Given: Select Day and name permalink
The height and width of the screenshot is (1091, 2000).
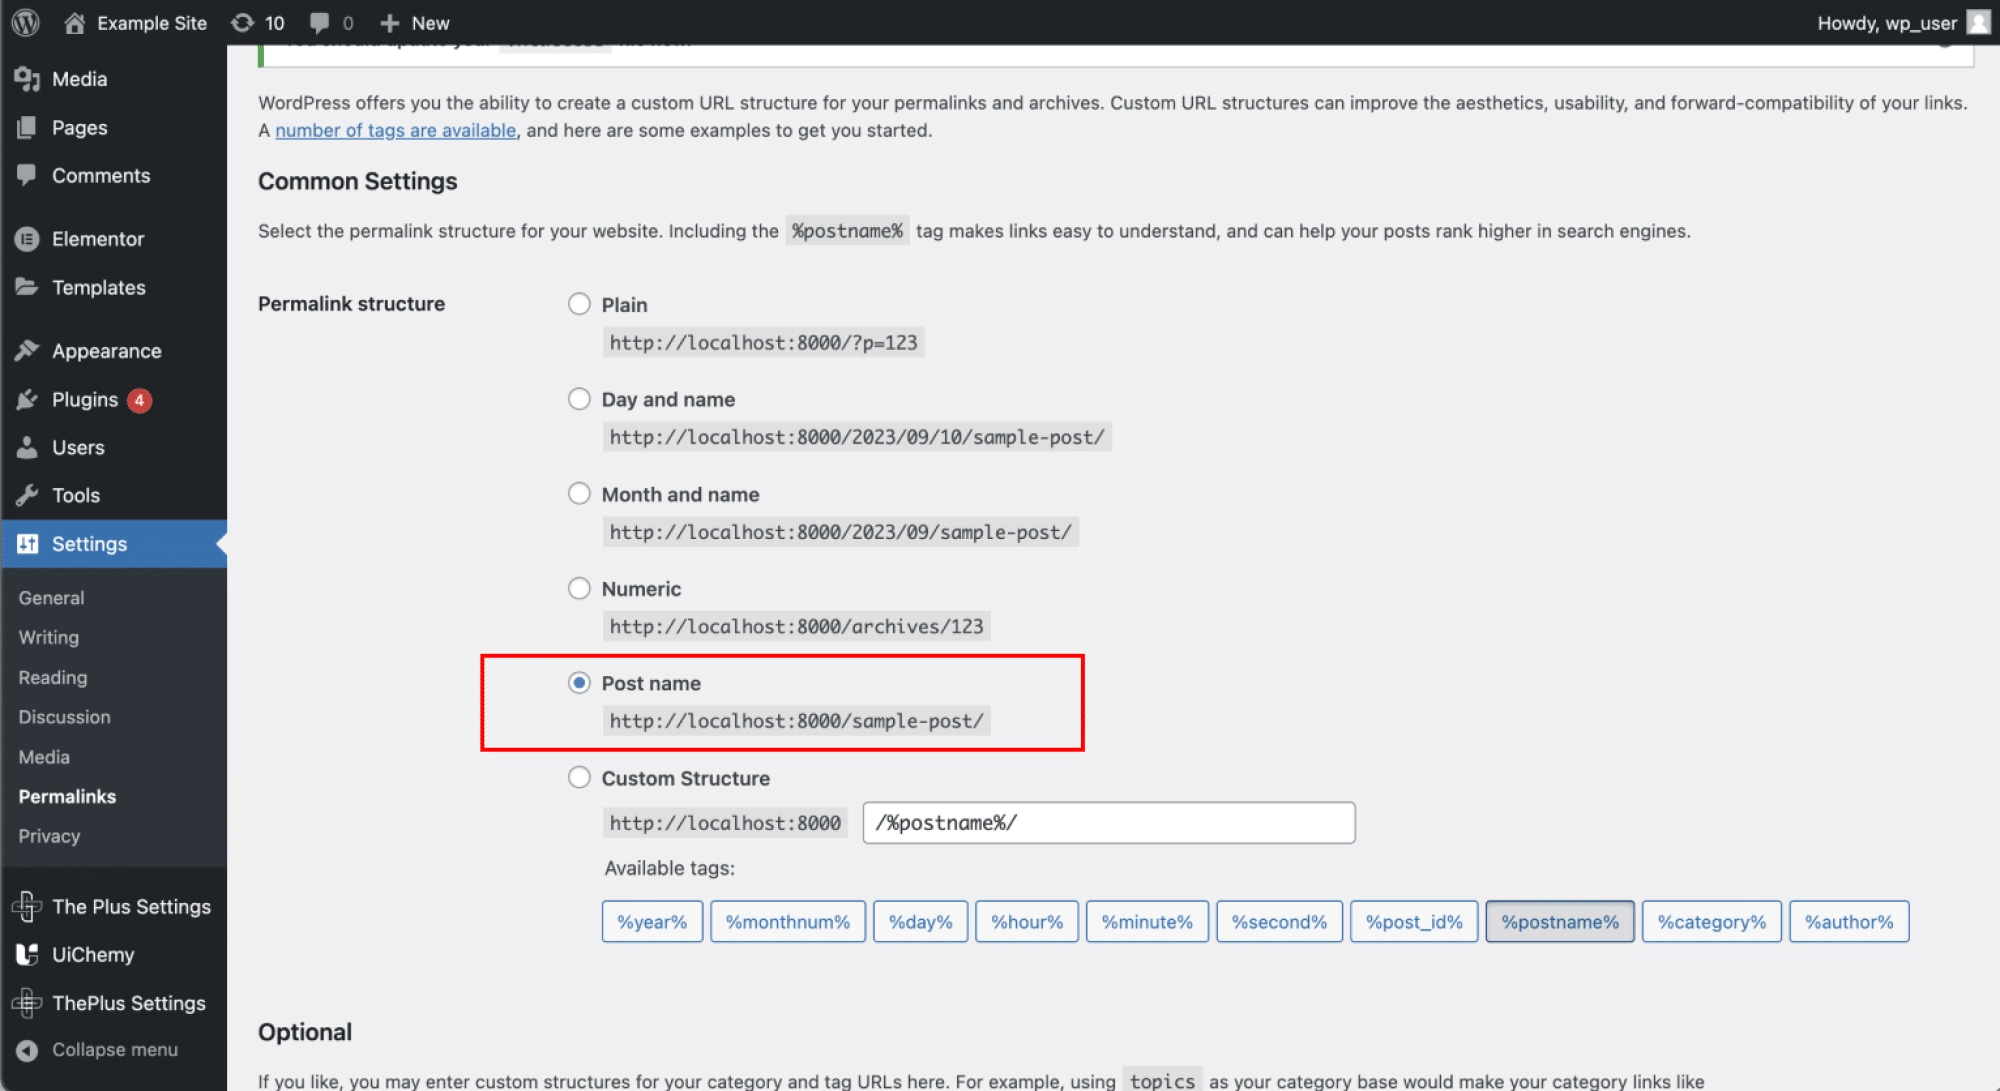Looking at the screenshot, I should tap(579, 399).
